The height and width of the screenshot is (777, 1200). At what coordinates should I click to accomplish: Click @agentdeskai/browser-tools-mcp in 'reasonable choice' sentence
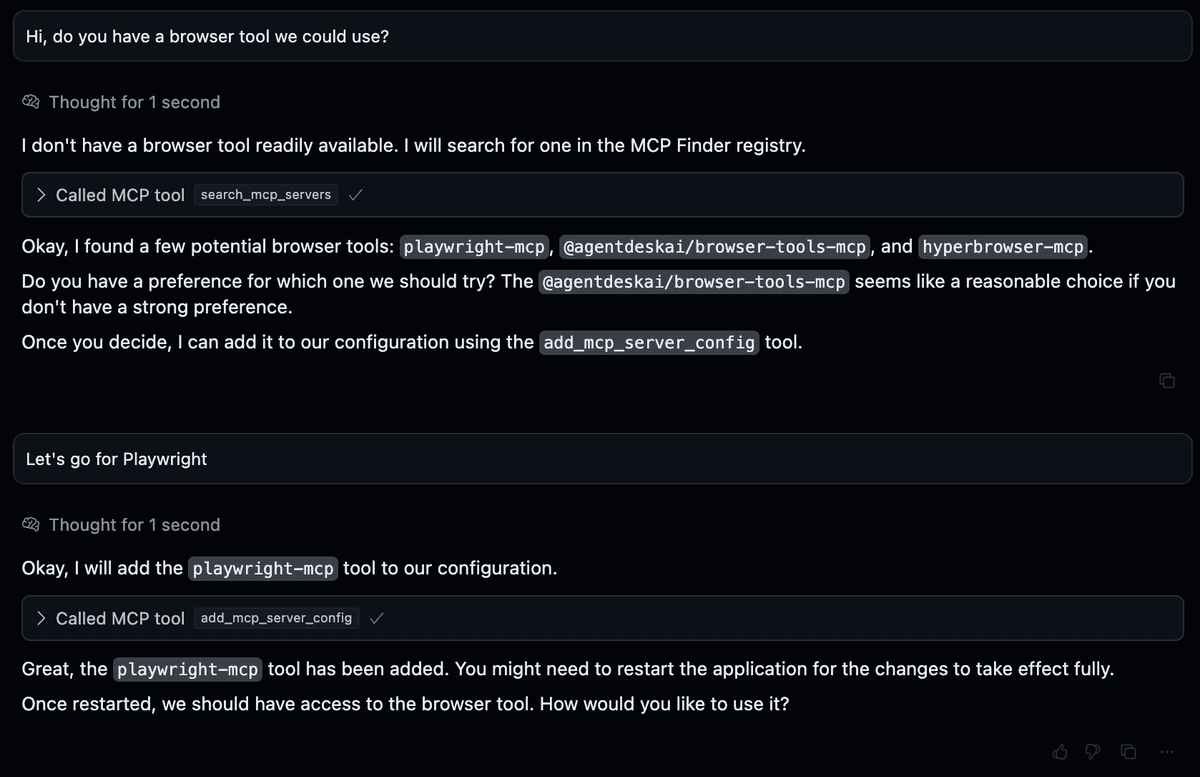click(694, 282)
